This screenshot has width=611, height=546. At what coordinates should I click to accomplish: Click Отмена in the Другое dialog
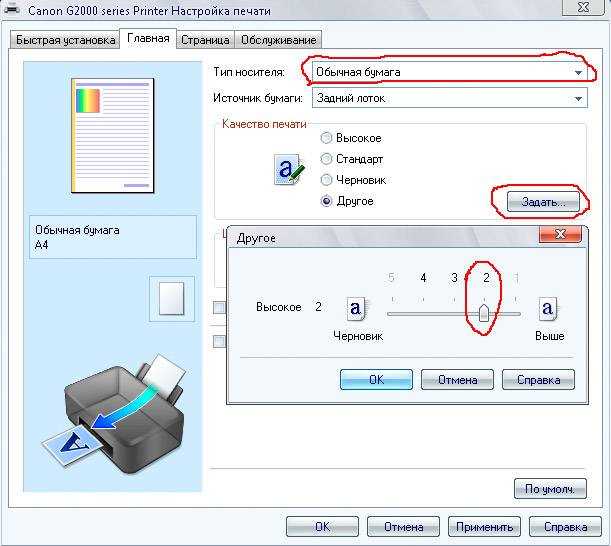457,380
